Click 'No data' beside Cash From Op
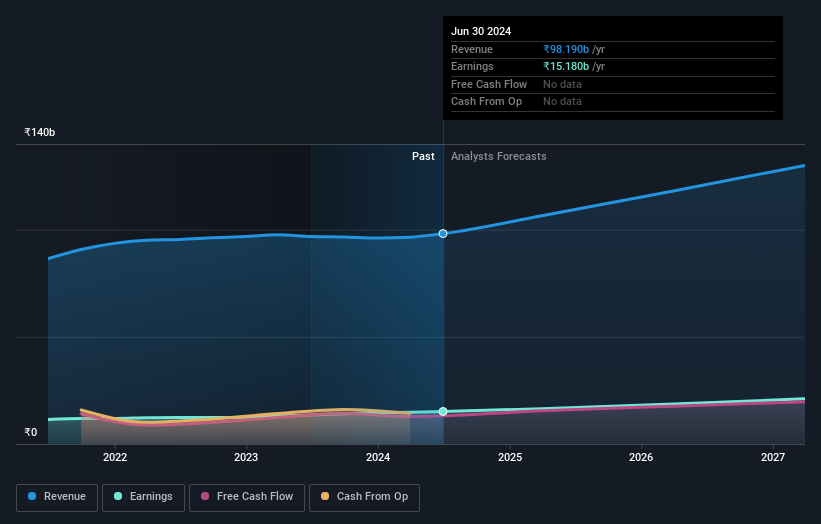 pyautogui.click(x=562, y=102)
